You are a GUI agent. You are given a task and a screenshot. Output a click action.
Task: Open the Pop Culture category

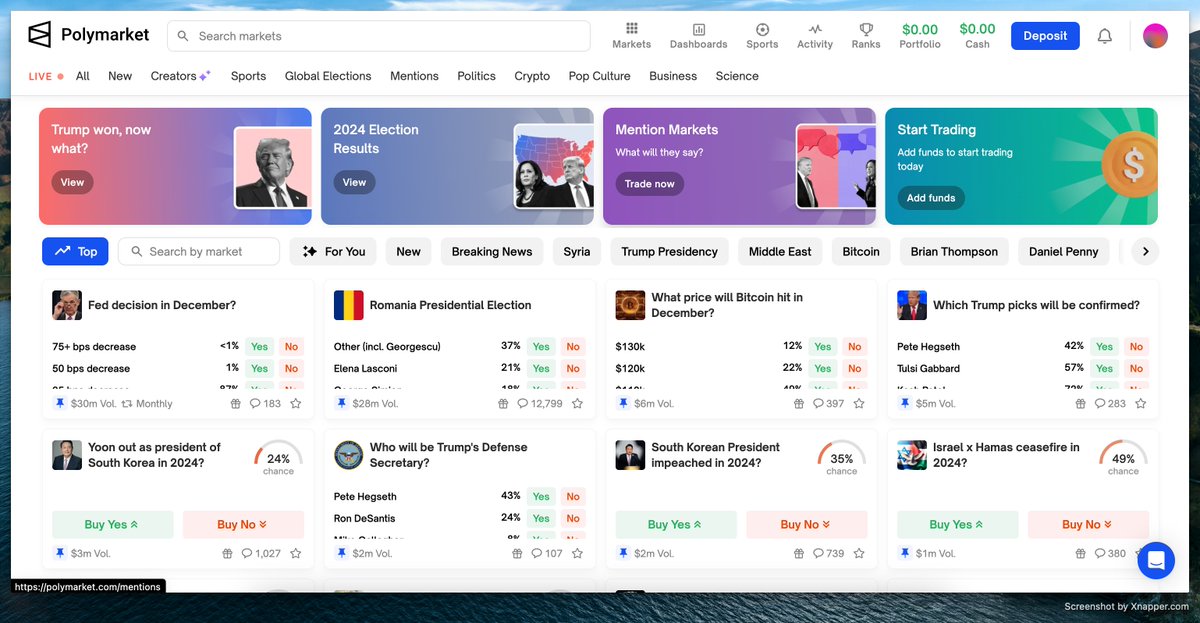599,76
